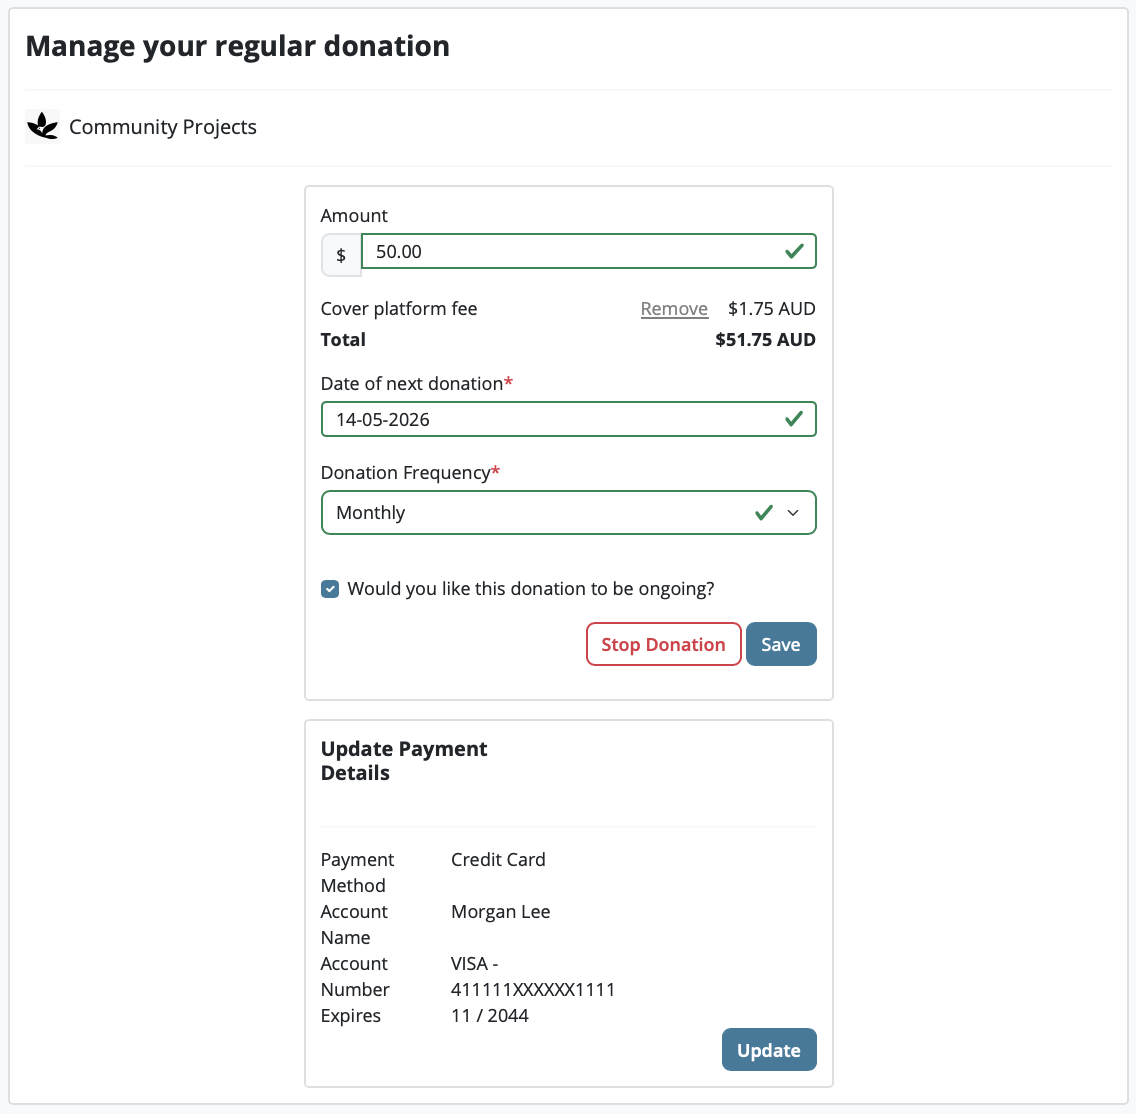1136x1114 pixels.
Task: Click the green checkmark in the Amount field
Action: pyautogui.click(x=795, y=251)
